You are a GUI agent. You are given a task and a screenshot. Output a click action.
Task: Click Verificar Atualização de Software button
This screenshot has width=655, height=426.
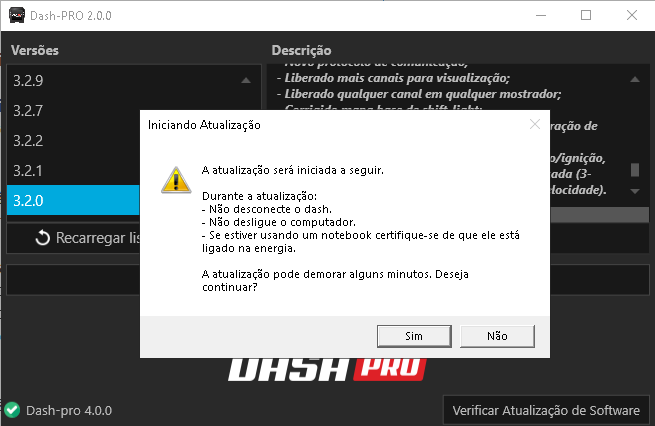point(546,411)
